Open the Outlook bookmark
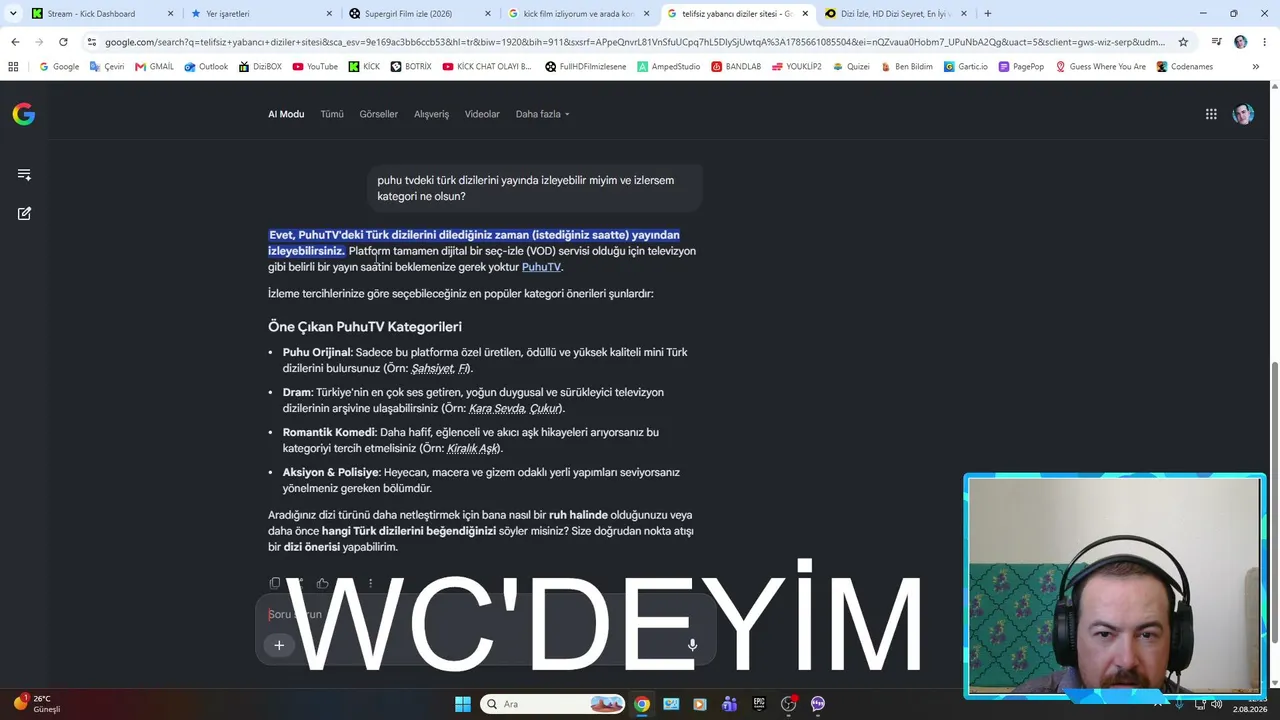The height and width of the screenshot is (720, 1280). coord(206,67)
